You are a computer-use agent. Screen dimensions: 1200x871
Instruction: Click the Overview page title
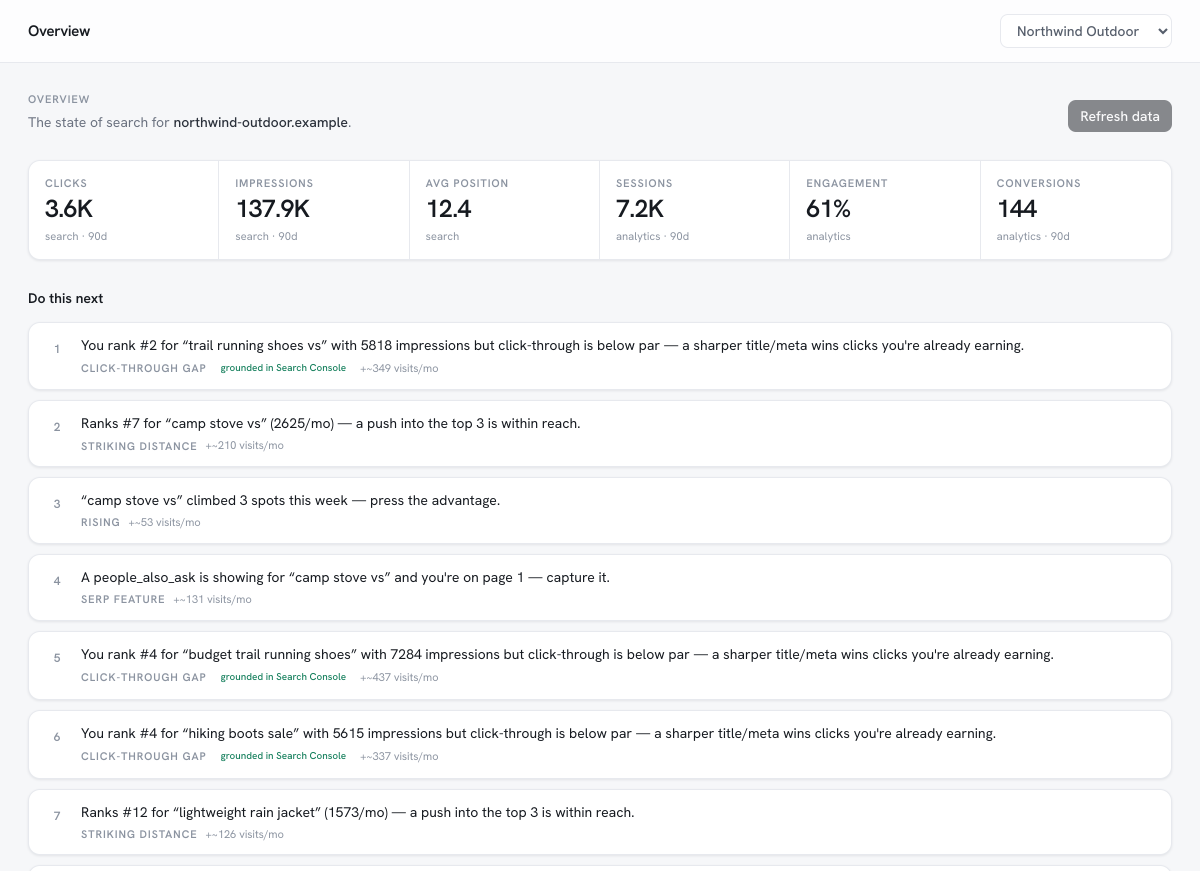[x=59, y=31]
